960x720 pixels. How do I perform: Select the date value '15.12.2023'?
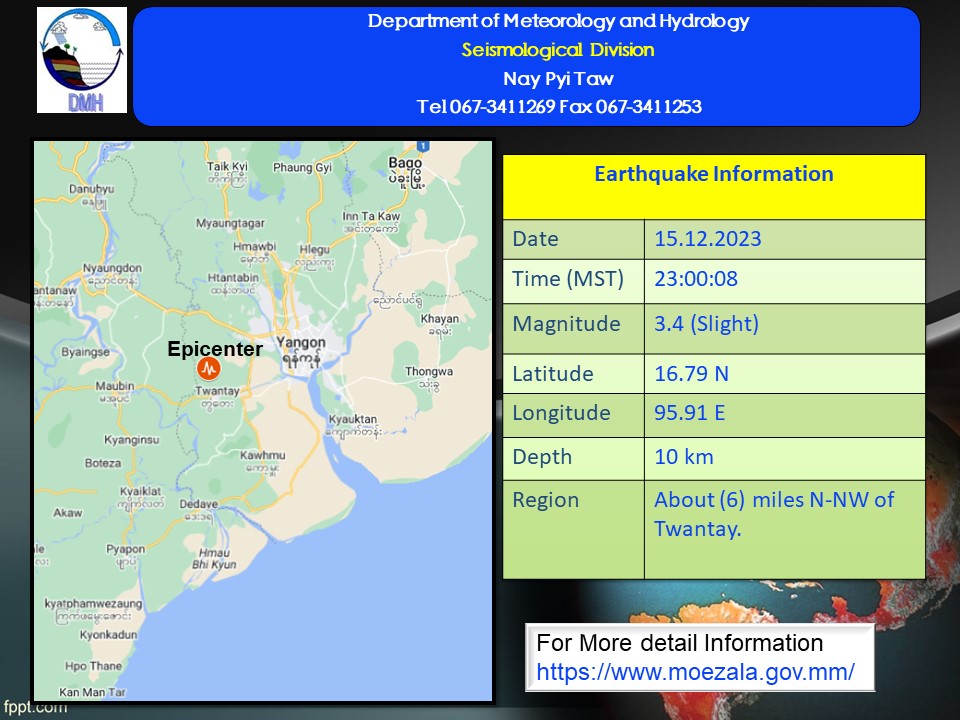tap(708, 239)
